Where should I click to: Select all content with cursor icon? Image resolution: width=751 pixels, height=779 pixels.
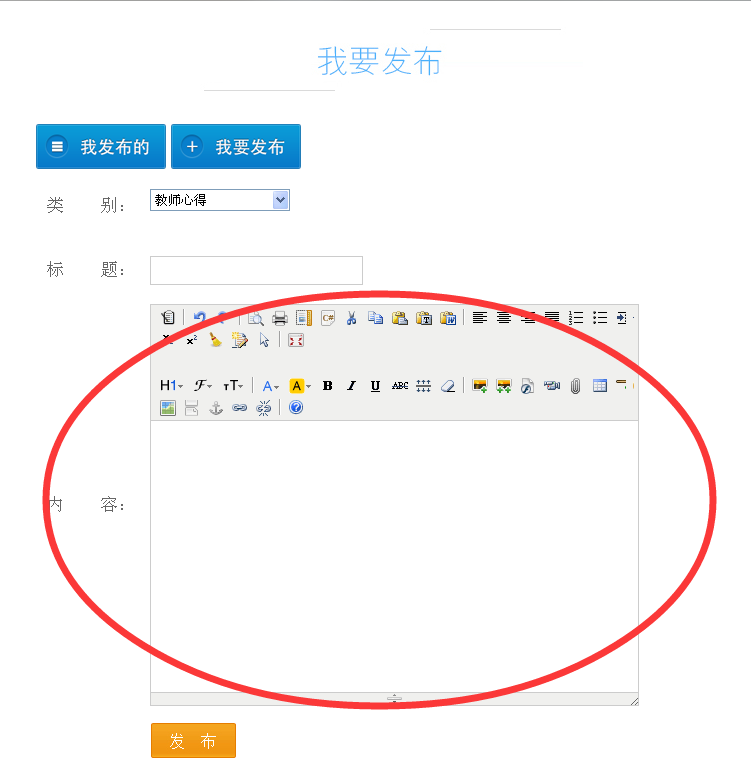[264, 340]
